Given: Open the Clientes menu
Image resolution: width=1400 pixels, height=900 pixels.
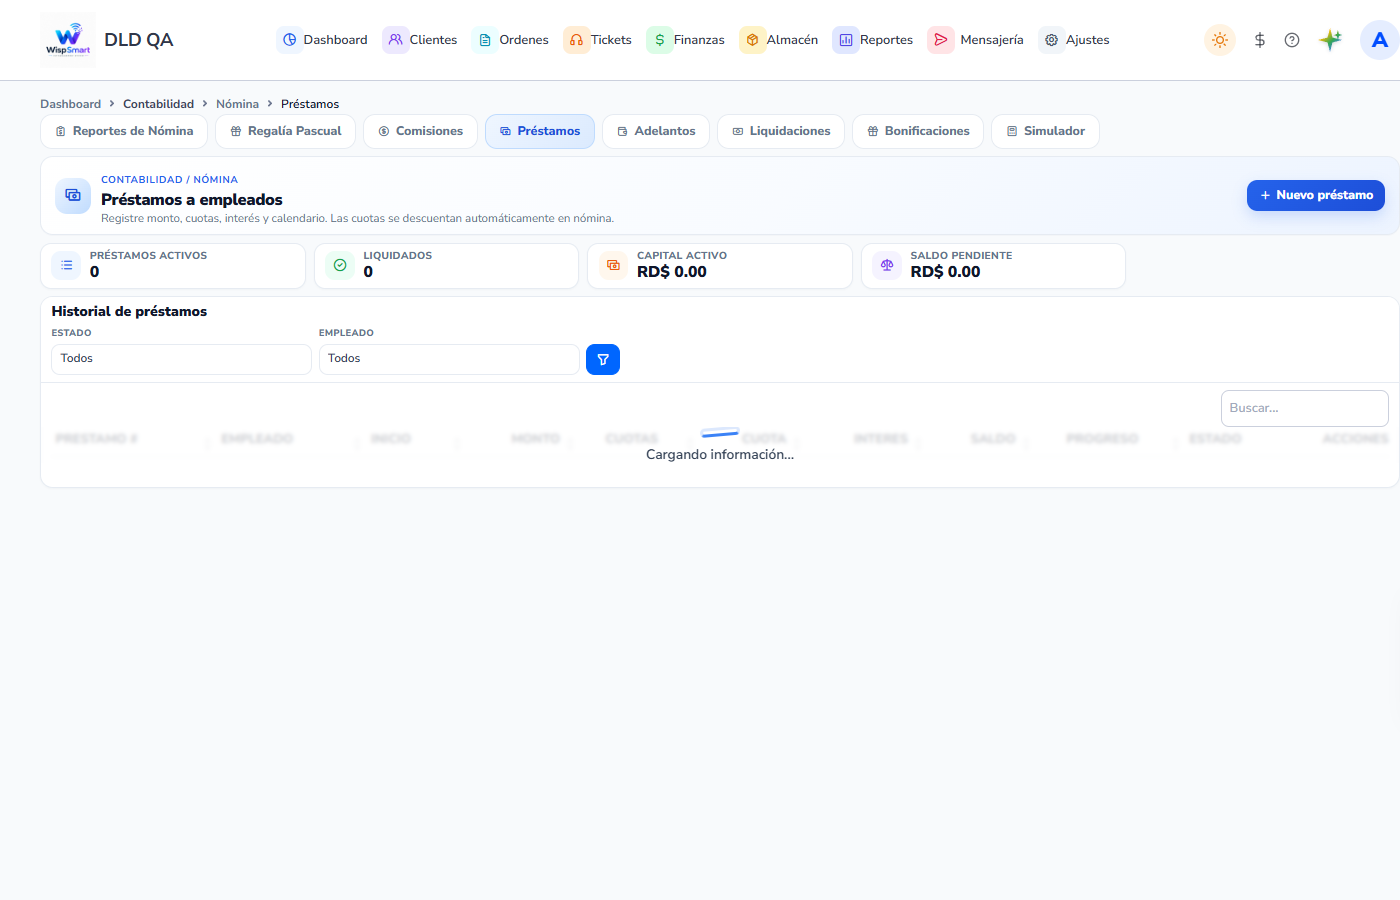Looking at the screenshot, I should (x=420, y=40).
